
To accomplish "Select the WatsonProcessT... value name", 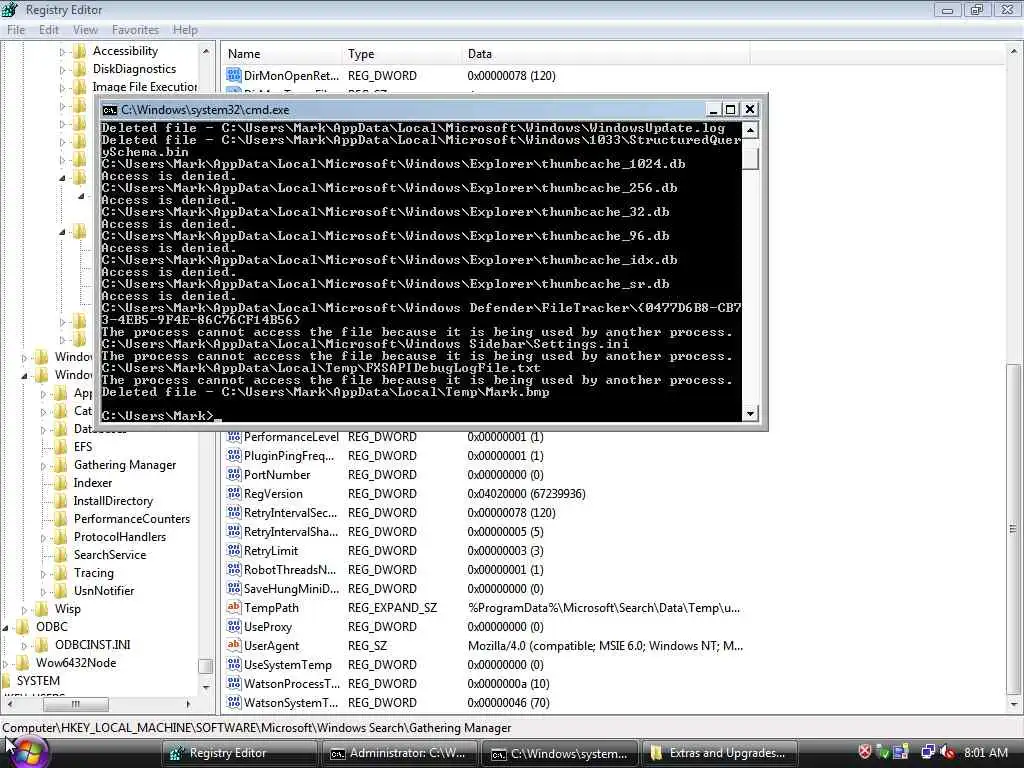I will point(292,684).
